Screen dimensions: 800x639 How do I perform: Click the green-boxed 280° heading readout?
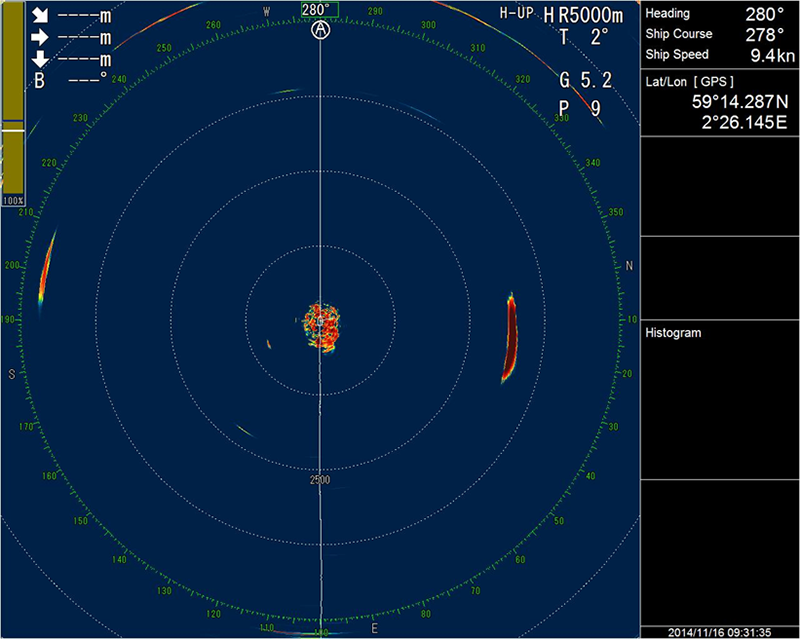pos(319,10)
